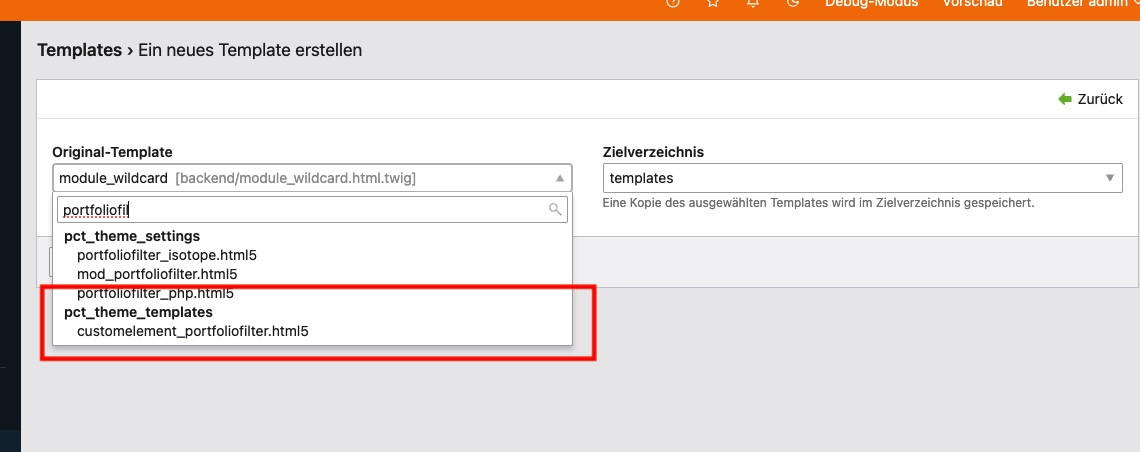Click the green back arrow icon
The image size is (1140, 452).
click(1065, 99)
